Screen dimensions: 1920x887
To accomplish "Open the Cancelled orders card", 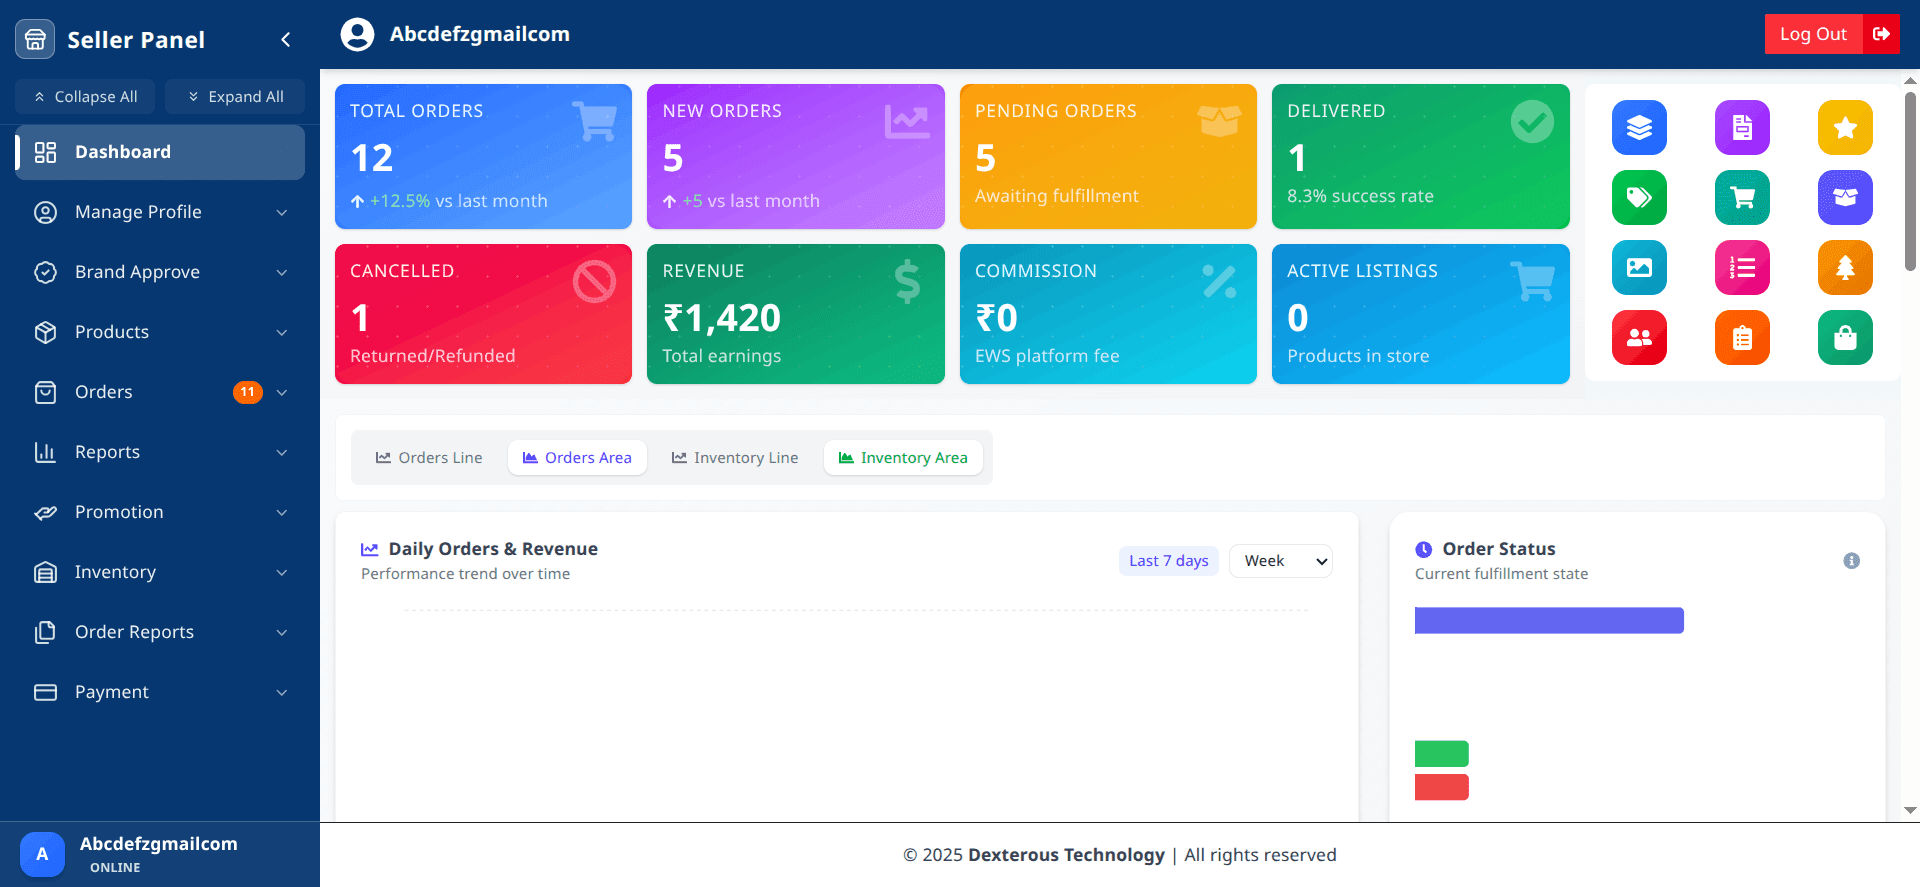I will tap(483, 314).
